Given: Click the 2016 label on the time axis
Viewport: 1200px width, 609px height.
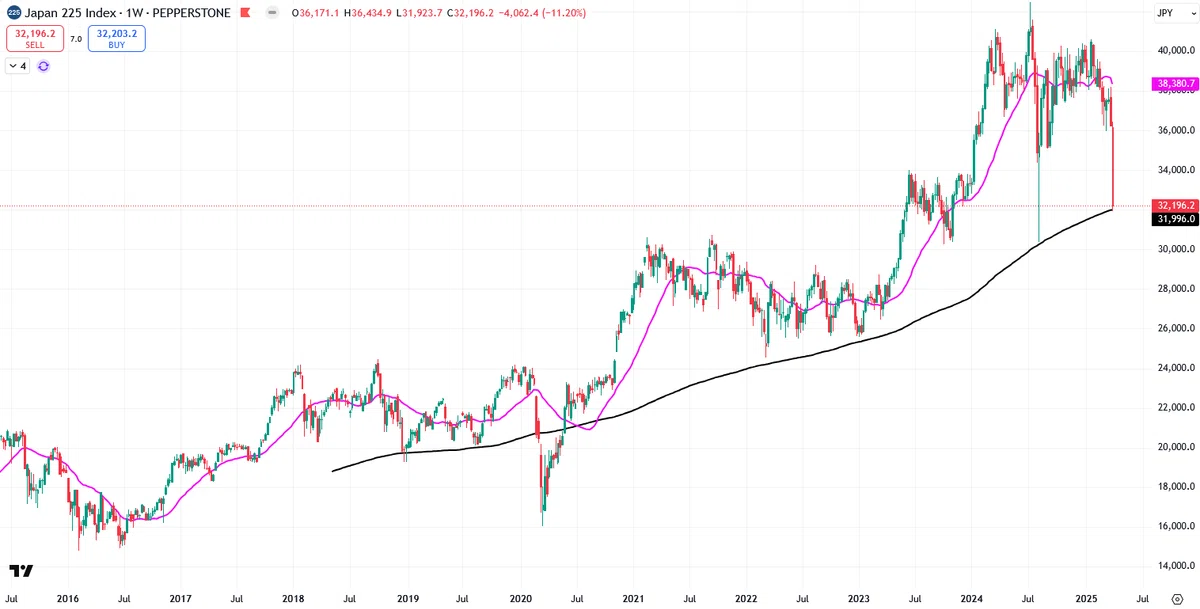Looking at the screenshot, I should coord(68,599).
